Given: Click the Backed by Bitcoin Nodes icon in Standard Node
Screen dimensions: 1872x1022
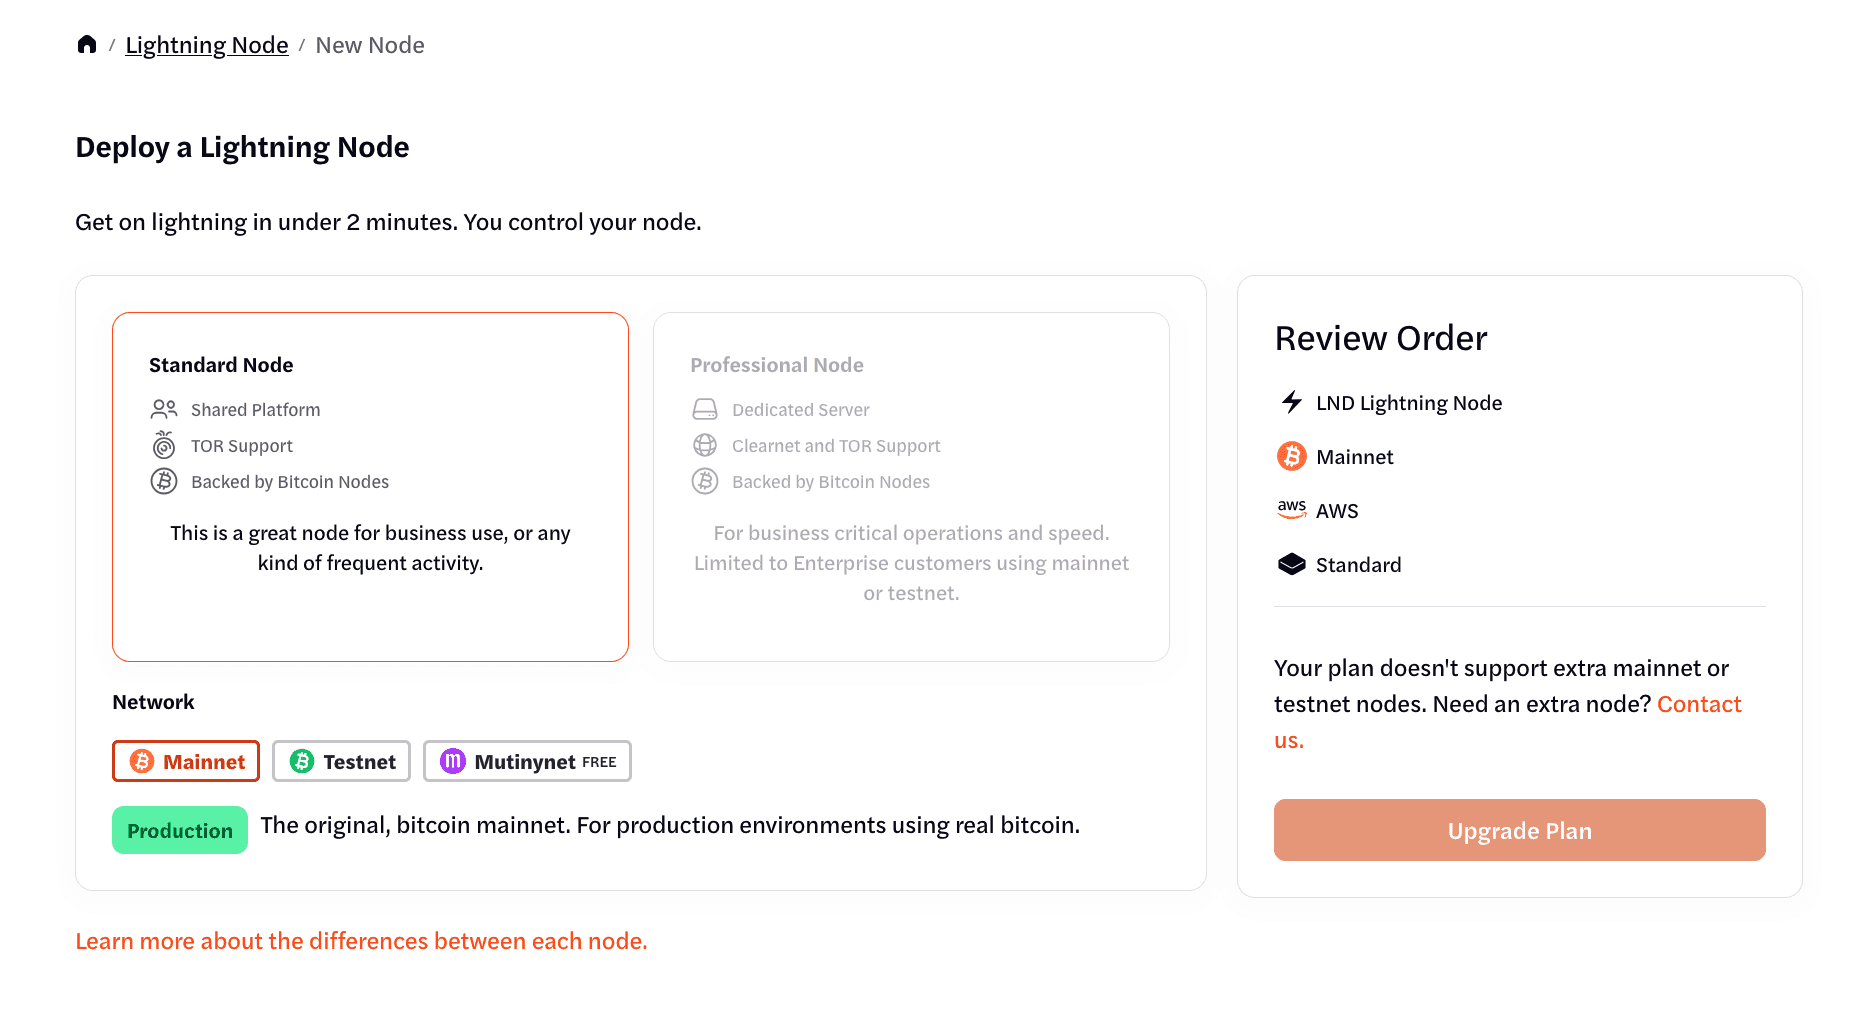Looking at the screenshot, I should (164, 481).
